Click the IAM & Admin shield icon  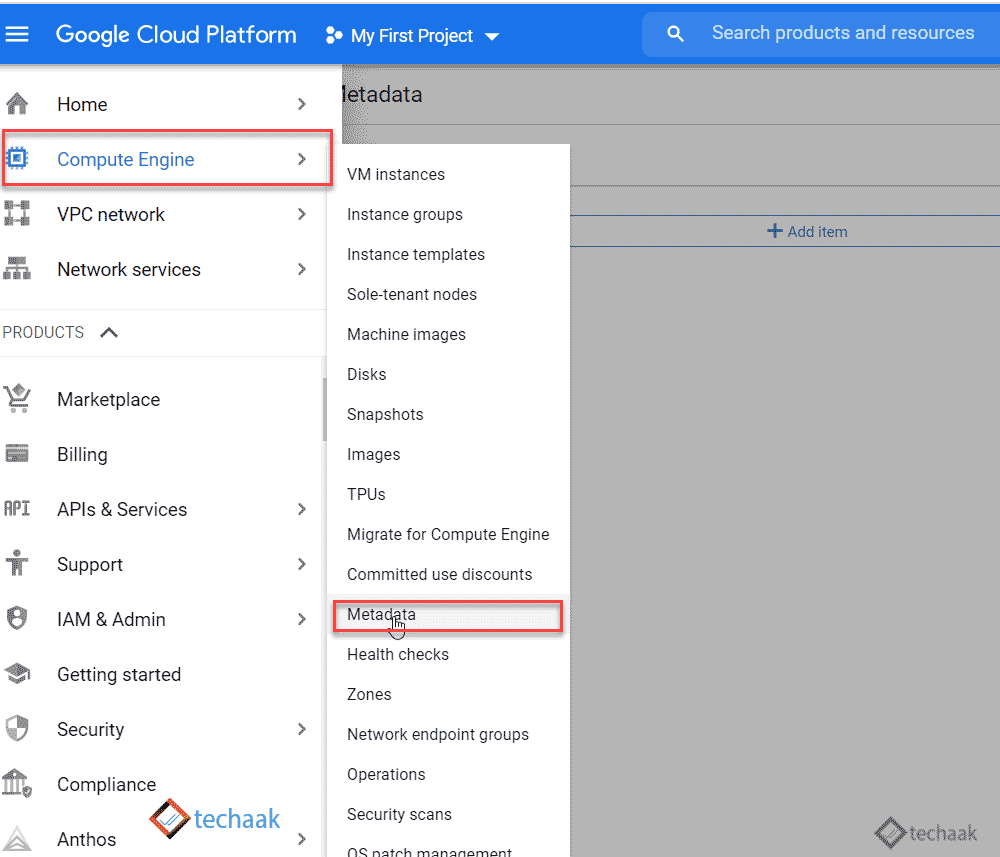click(17, 618)
